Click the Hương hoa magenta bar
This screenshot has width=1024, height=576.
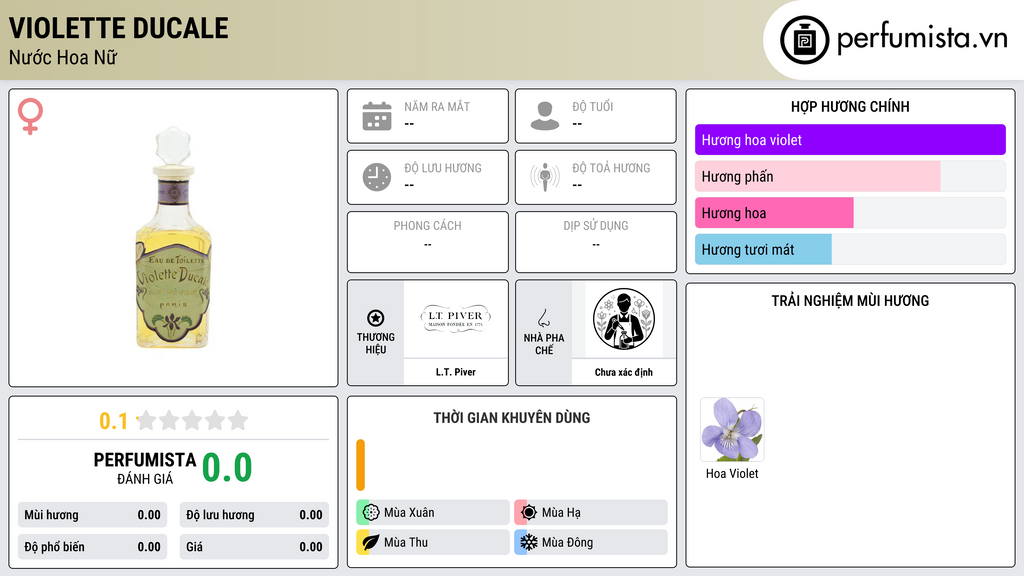coord(774,213)
